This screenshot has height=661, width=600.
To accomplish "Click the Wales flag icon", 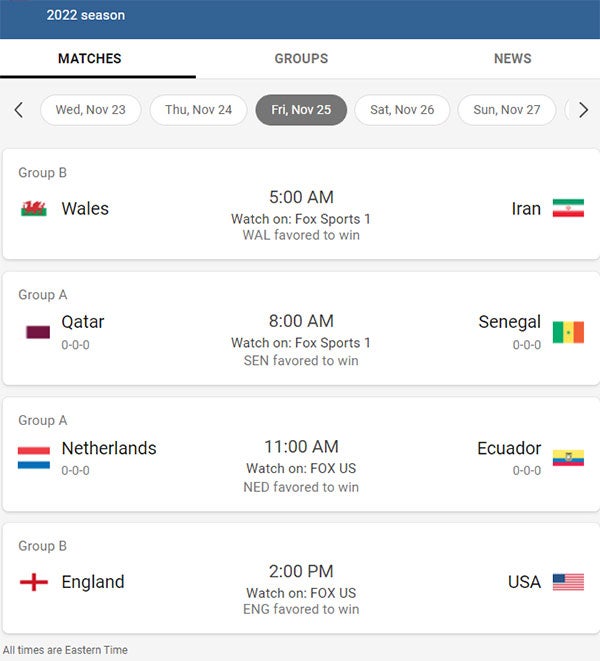I will pos(33,208).
